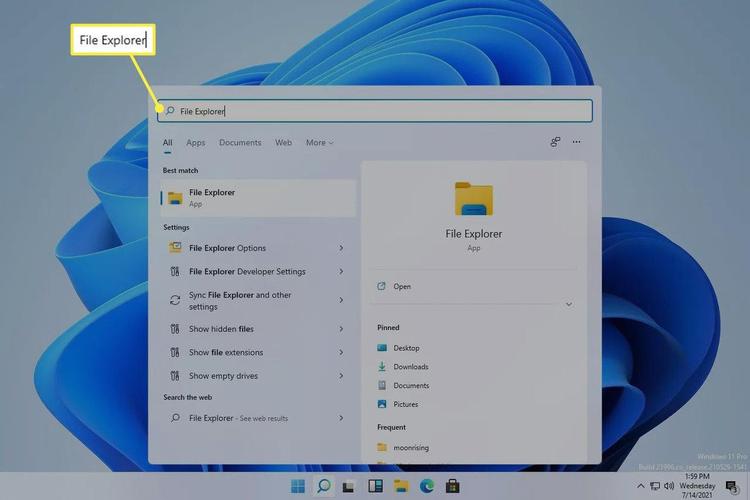
Task: Open the notification center icon
Action: pyautogui.click(x=732, y=487)
